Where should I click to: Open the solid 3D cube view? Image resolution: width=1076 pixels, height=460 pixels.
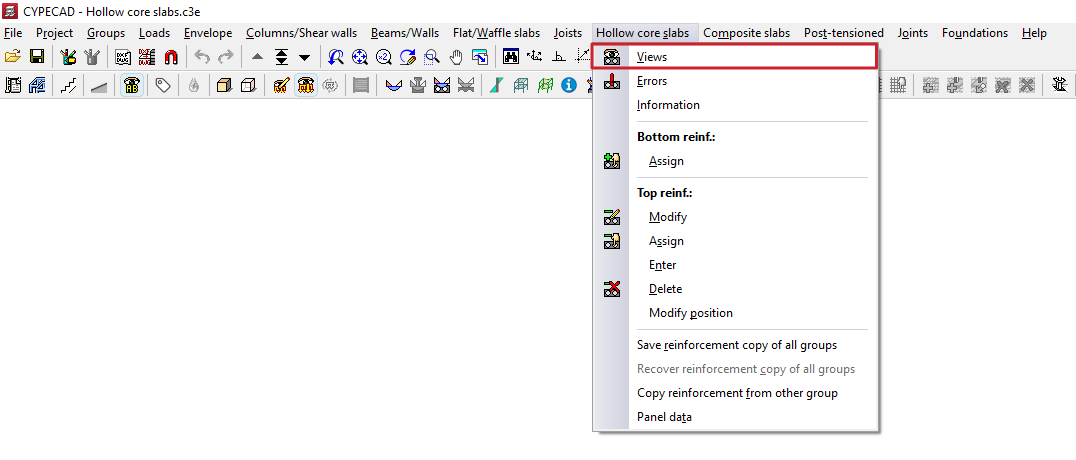pyautogui.click(x=224, y=86)
